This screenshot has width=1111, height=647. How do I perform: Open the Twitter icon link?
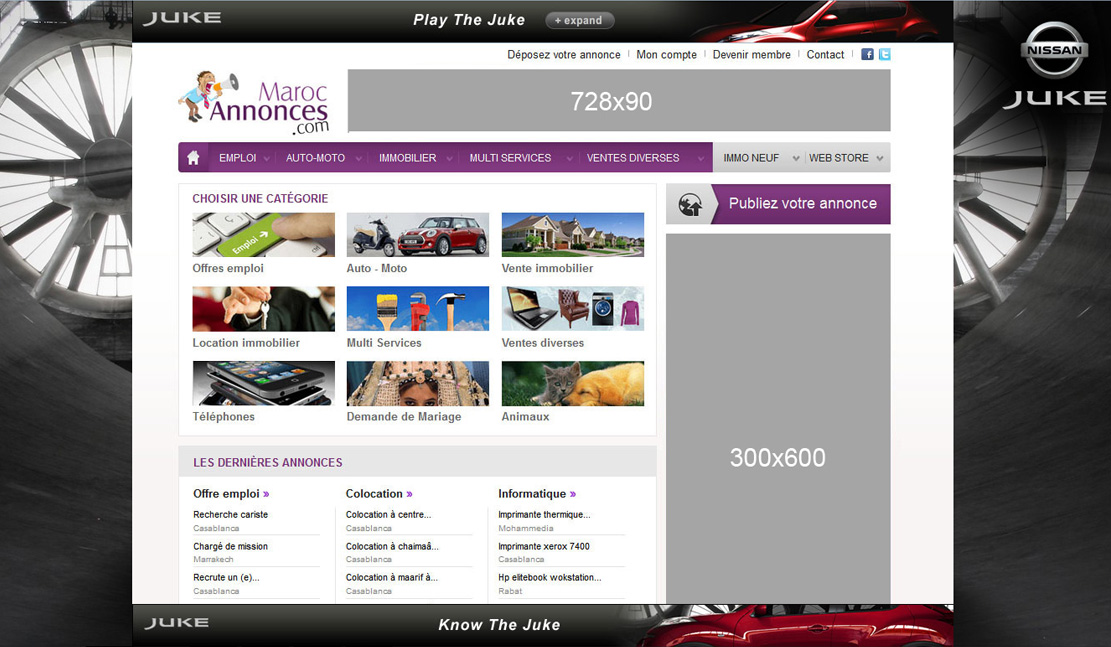click(884, 55)
